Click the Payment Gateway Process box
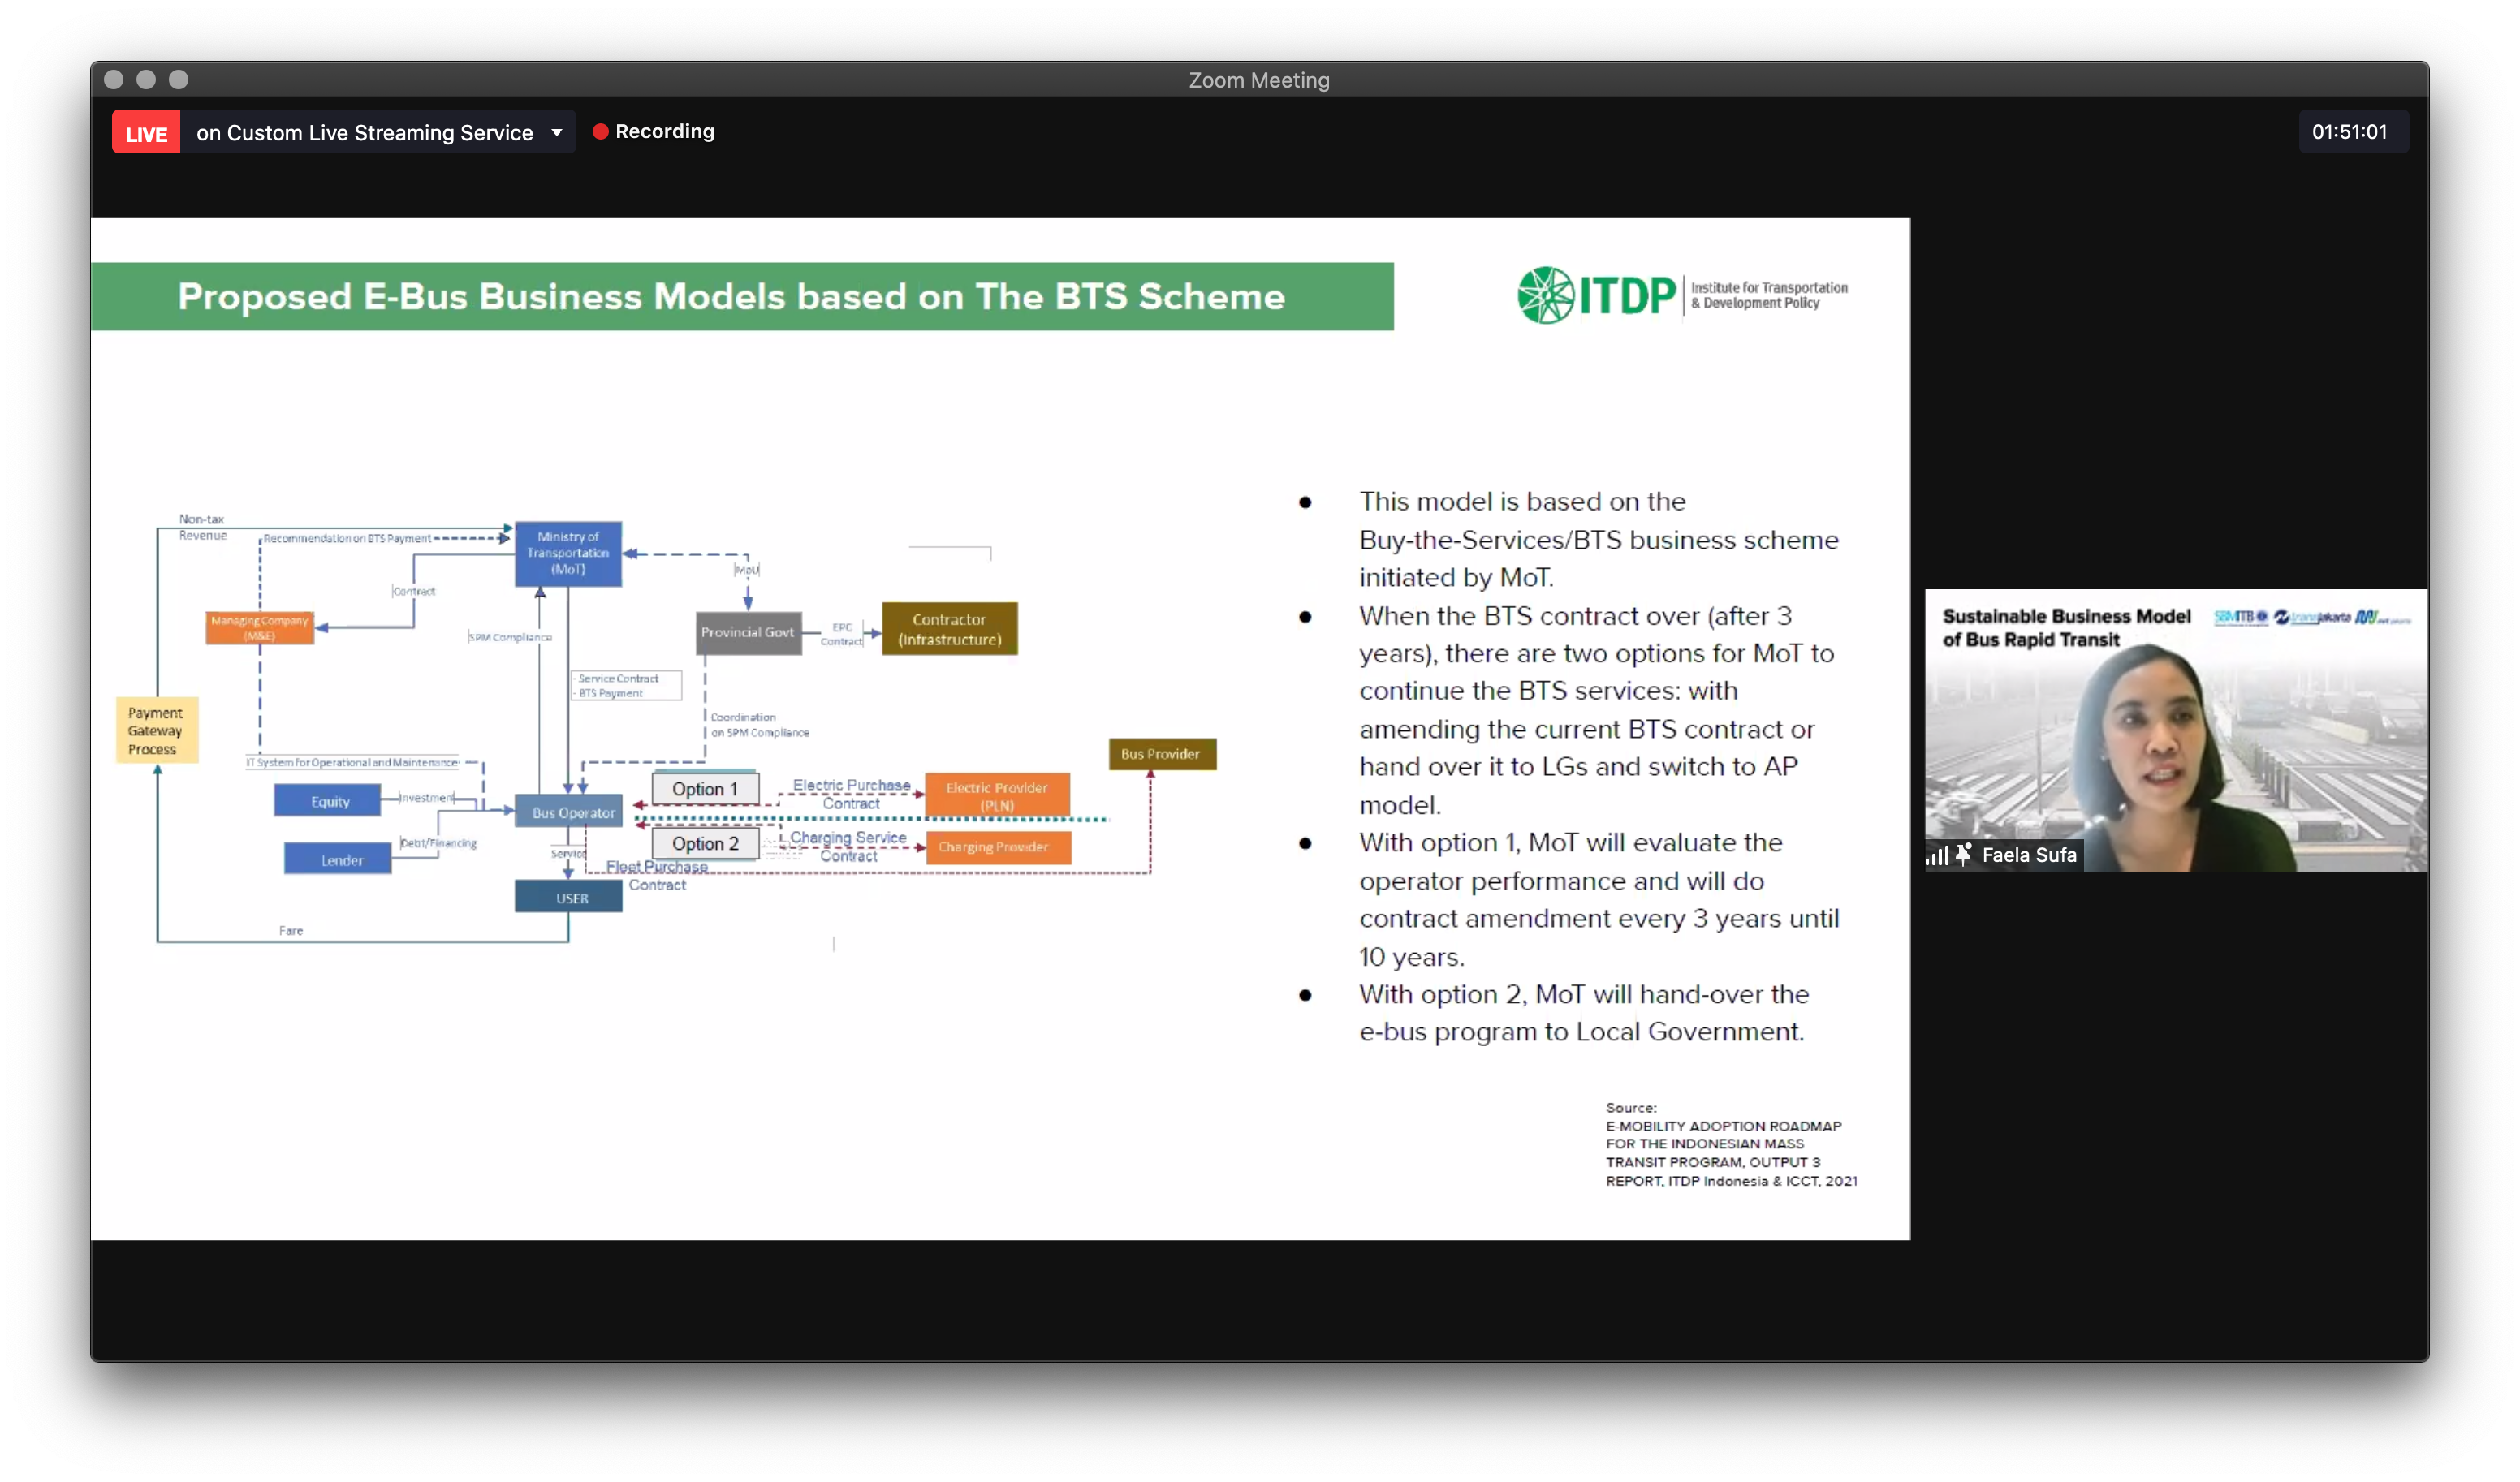 click(x=156, y=730)
